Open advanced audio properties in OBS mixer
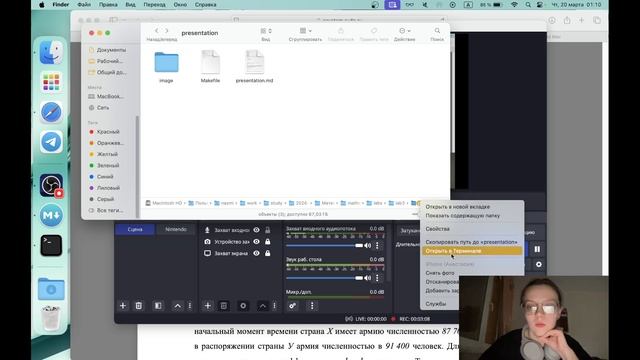640x360 pixels. (x=293, y=305)
